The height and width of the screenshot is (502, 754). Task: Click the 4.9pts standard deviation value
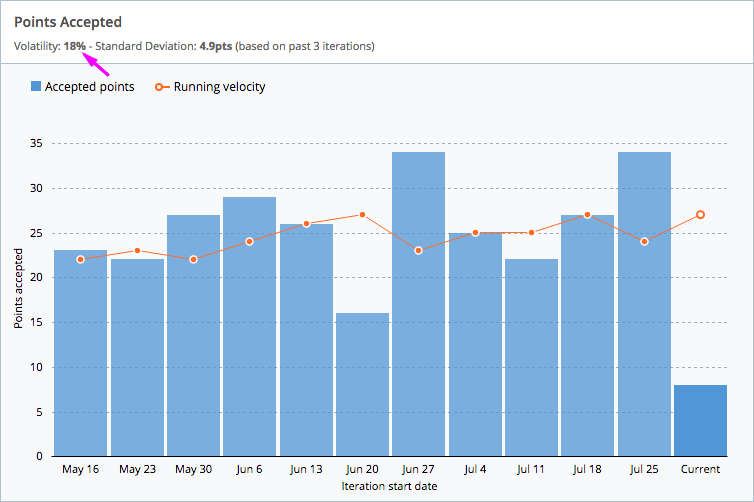point(216,46)
